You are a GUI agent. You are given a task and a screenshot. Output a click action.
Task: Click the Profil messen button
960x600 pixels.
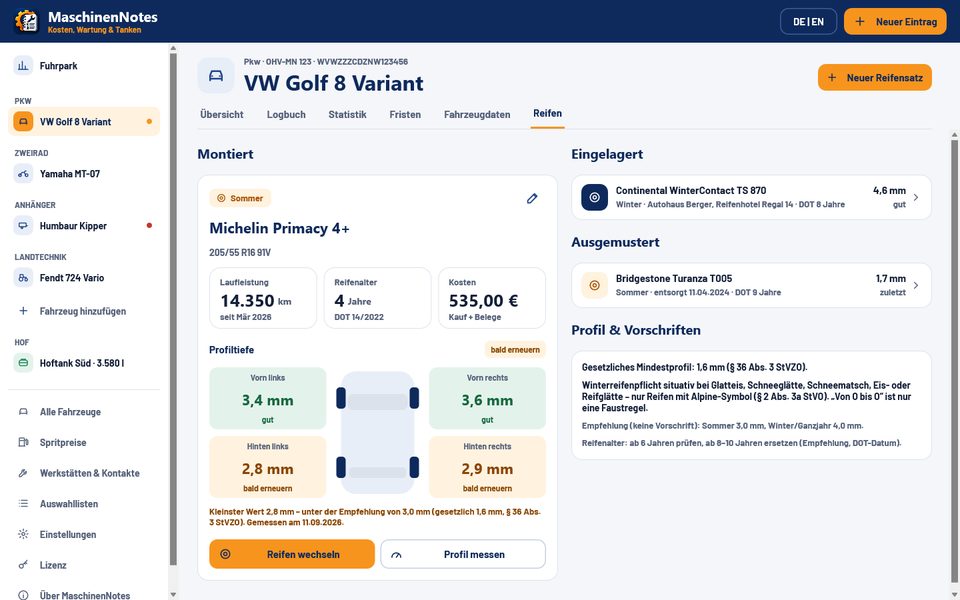click(x=463, y=554)
